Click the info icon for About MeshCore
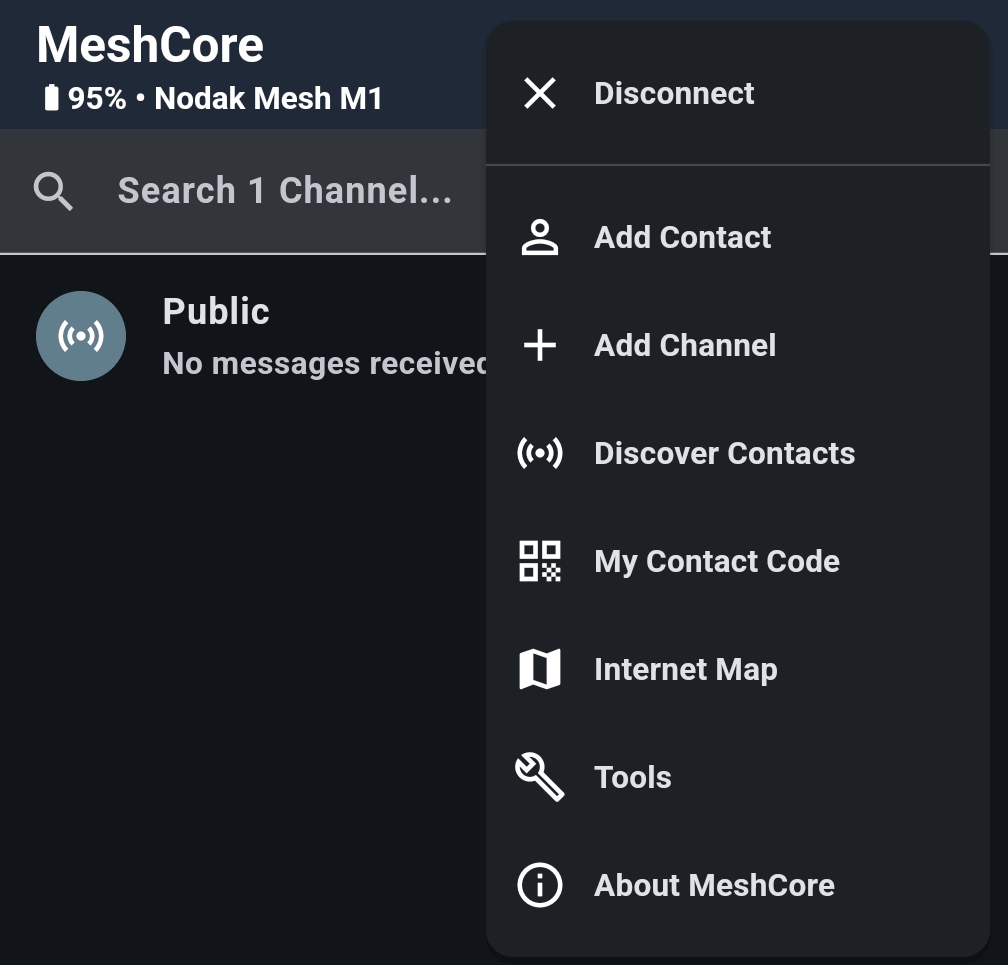The height and width of the screenshot is (965, 1008). coord(539,885)
